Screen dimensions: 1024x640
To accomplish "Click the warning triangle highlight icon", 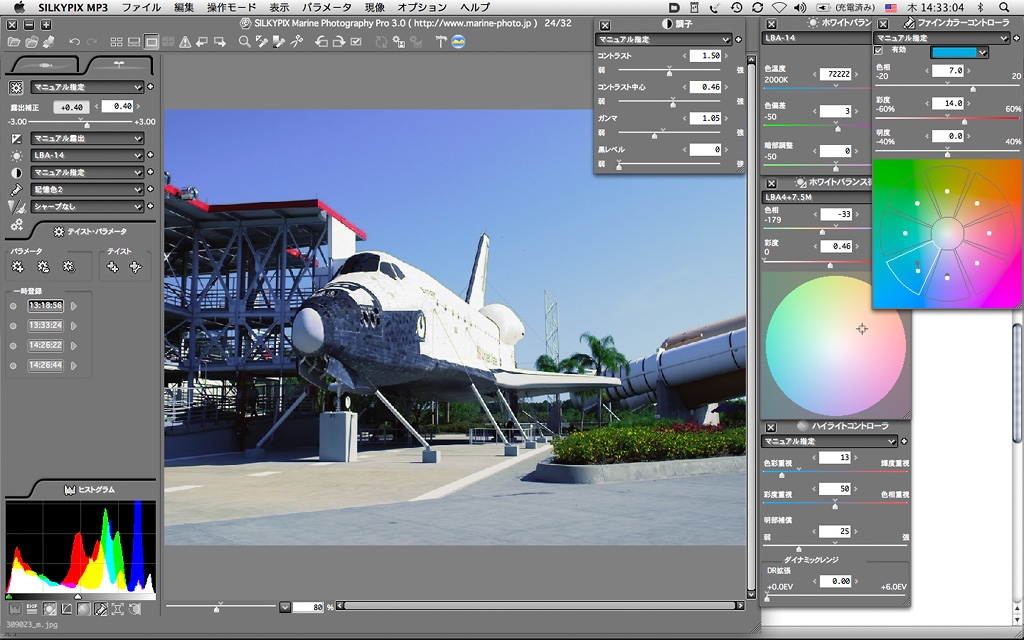I will [185, 42].
